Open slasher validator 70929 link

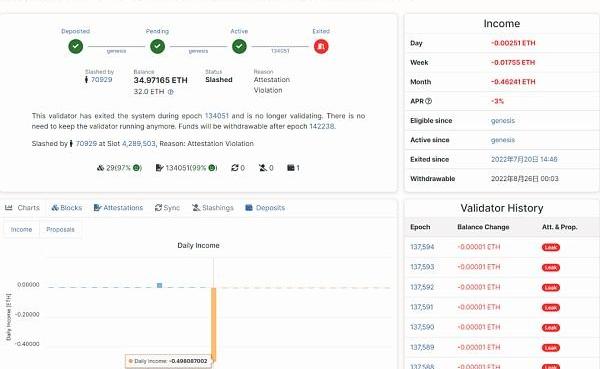(101, 80)
